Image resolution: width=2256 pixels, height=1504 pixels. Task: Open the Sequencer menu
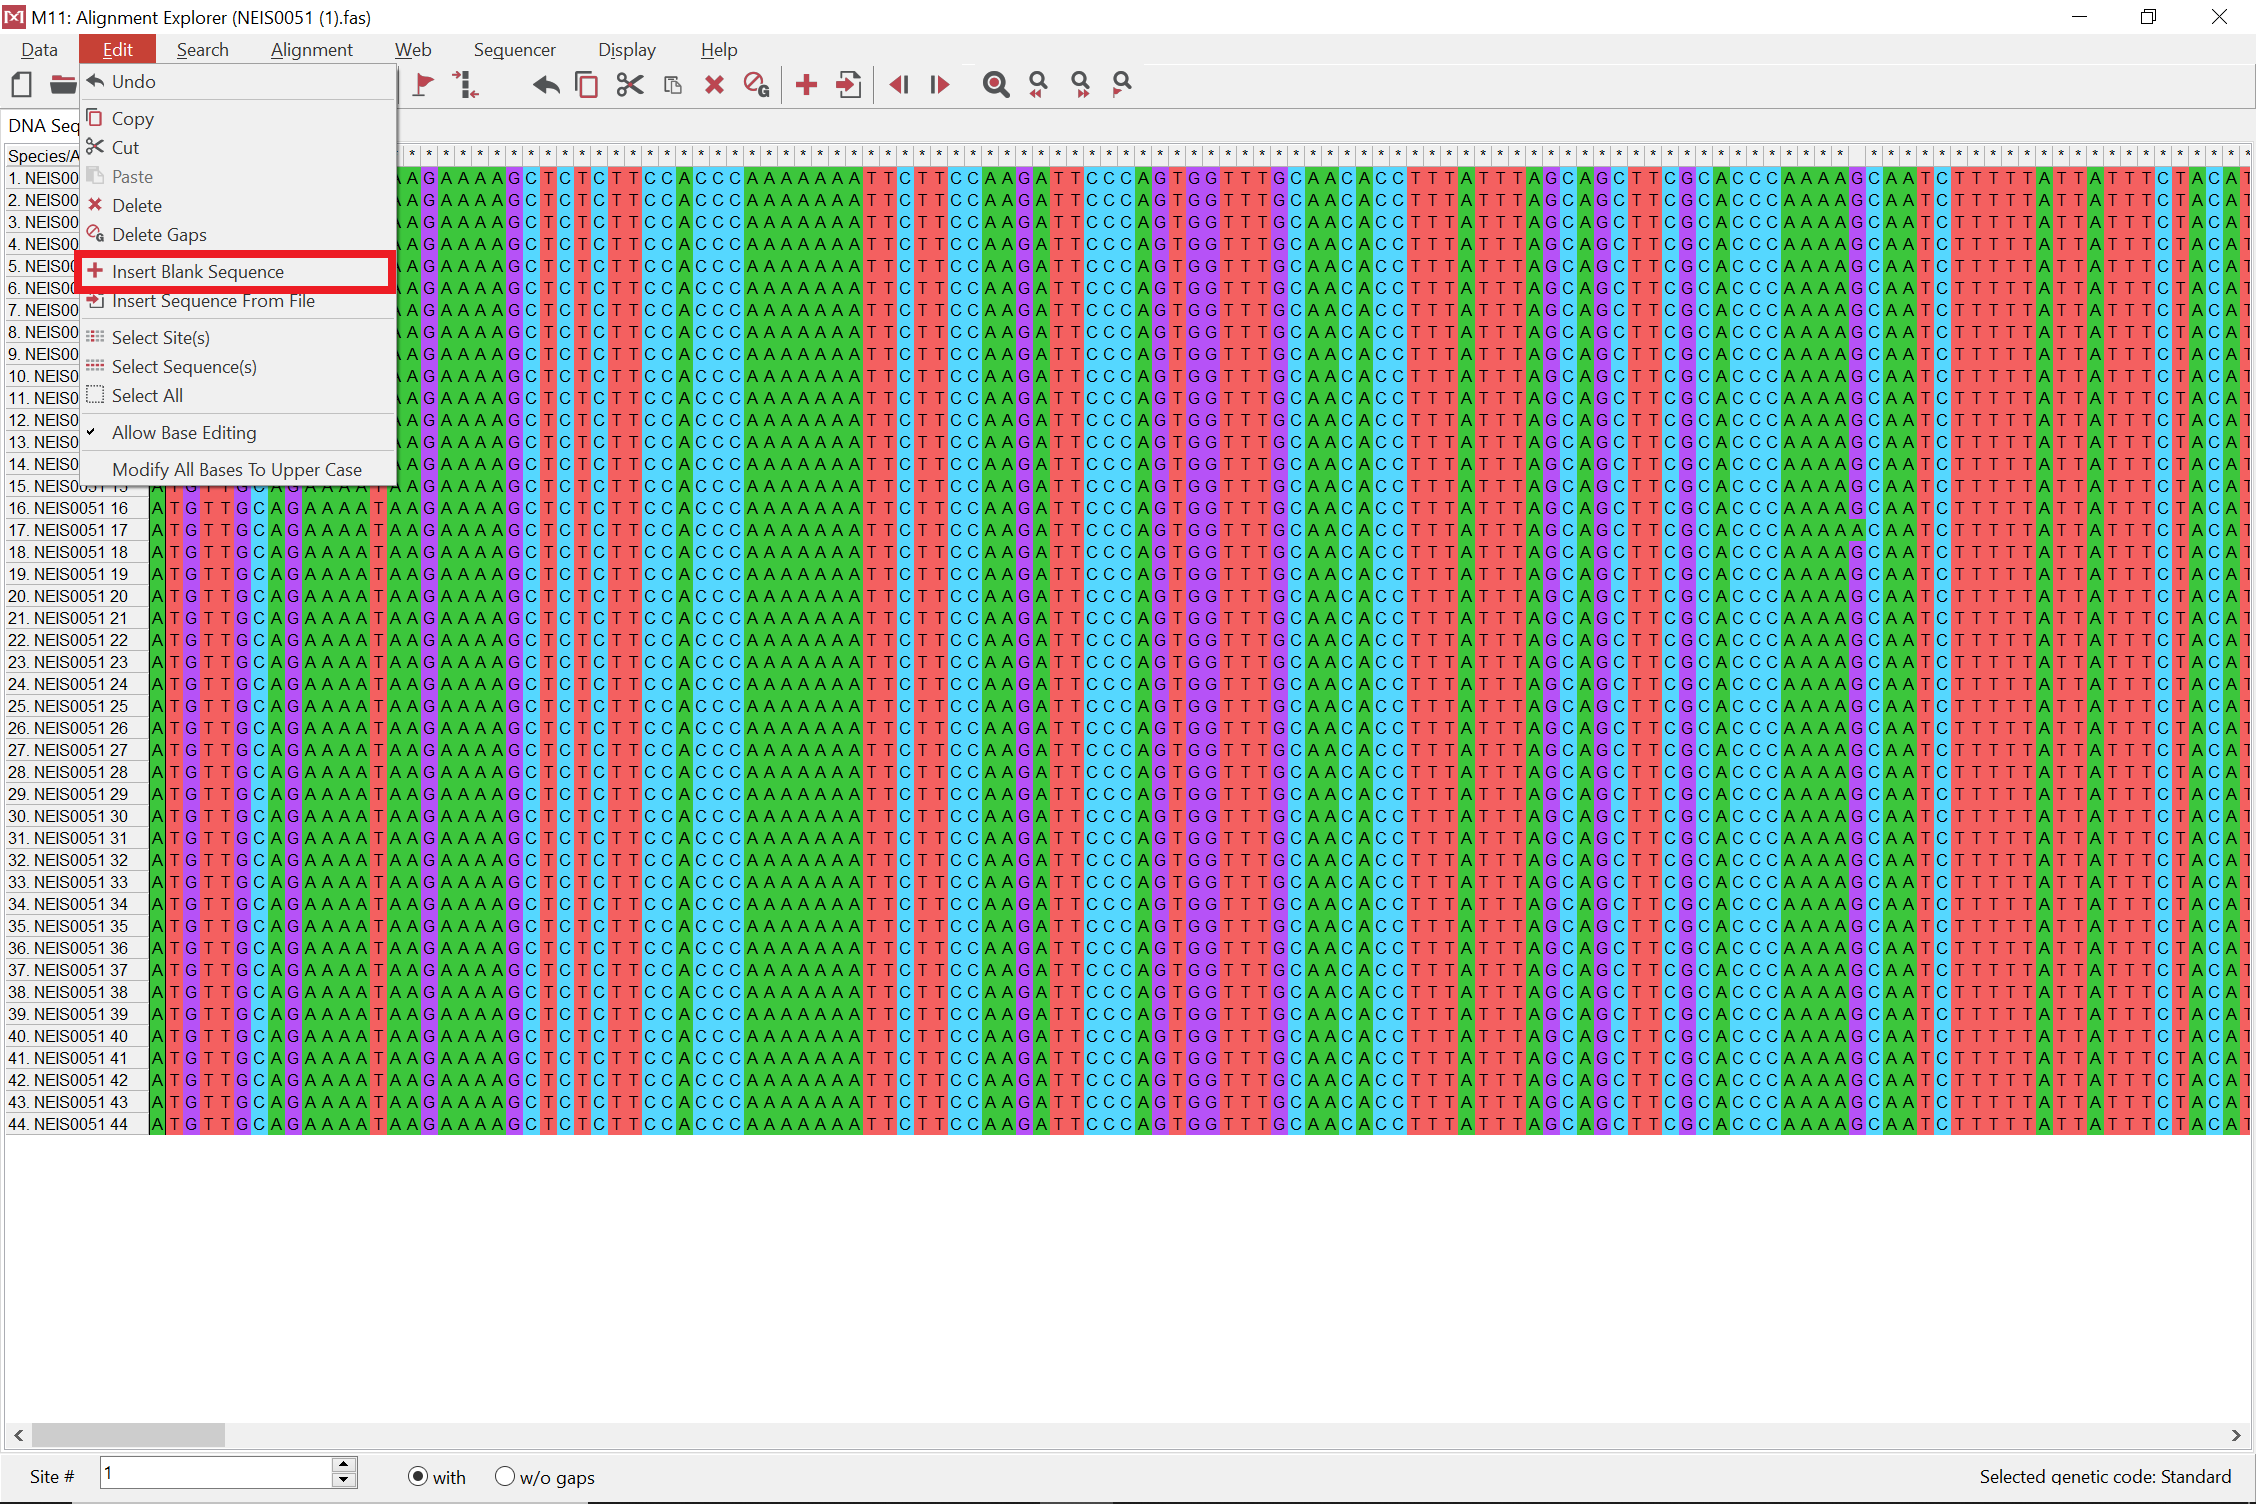click(x=515, y=50)
